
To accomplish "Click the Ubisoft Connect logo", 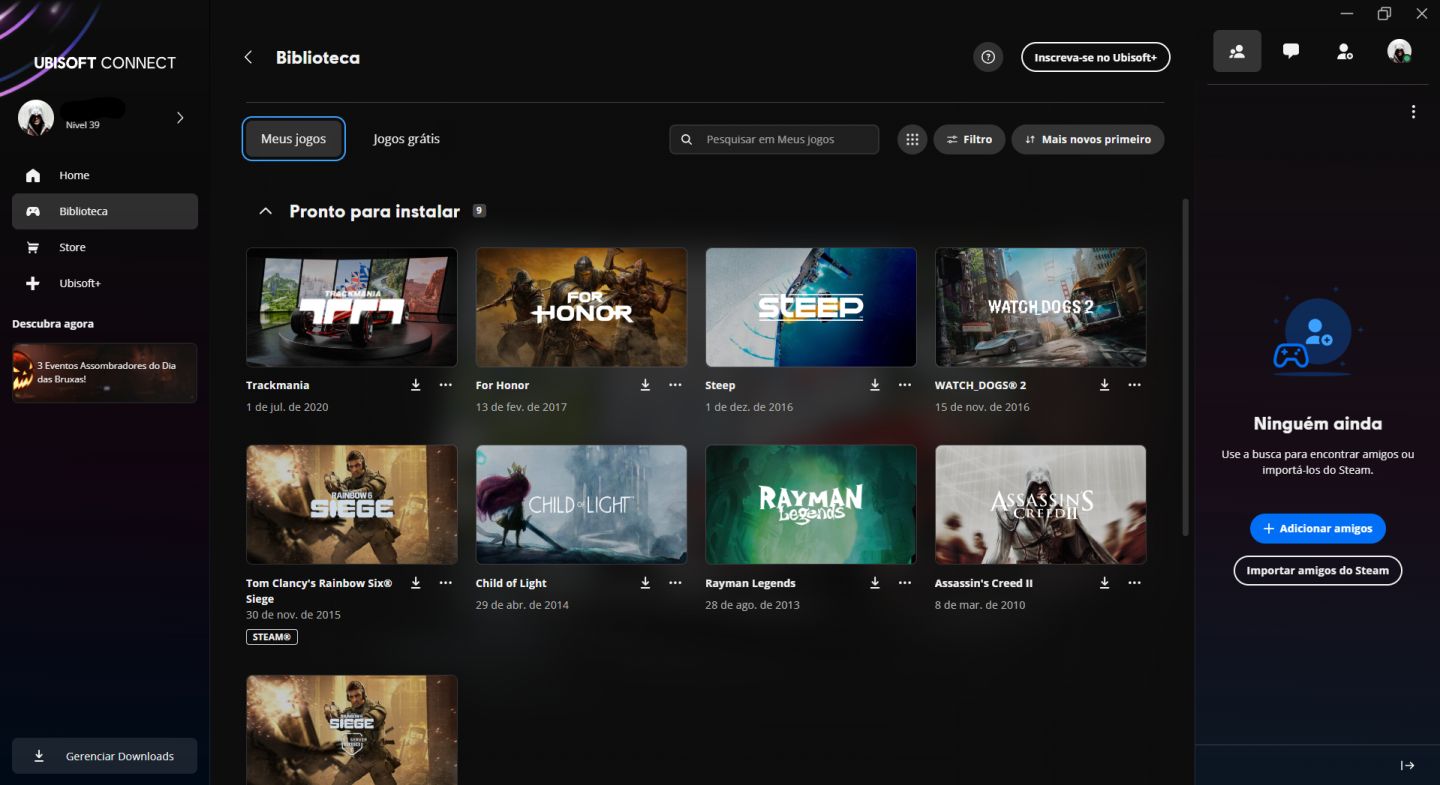I will 105,63.
